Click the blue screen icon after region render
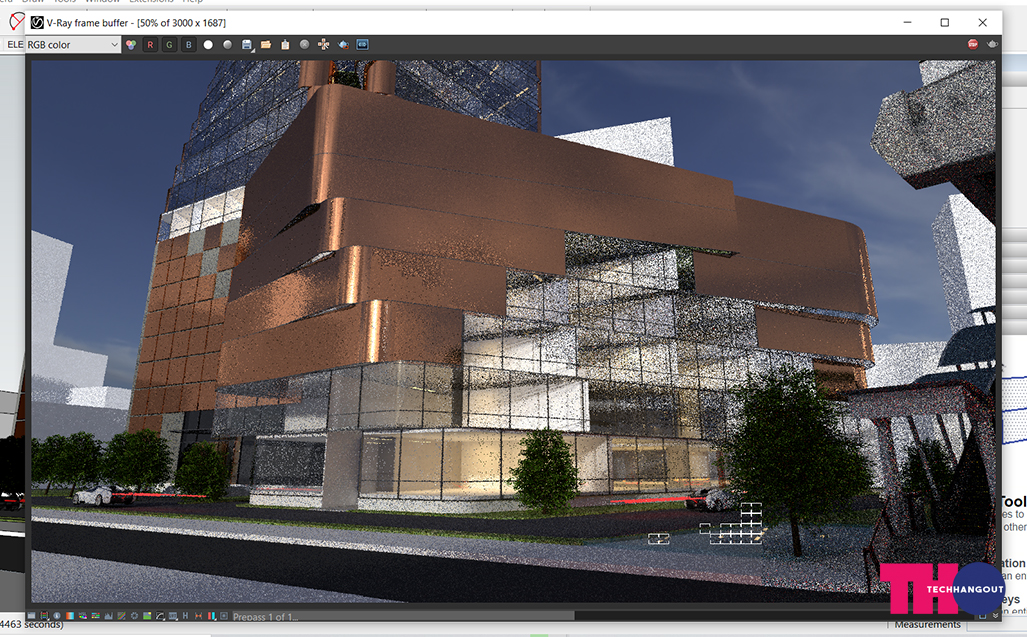 [x=362, y=45]
